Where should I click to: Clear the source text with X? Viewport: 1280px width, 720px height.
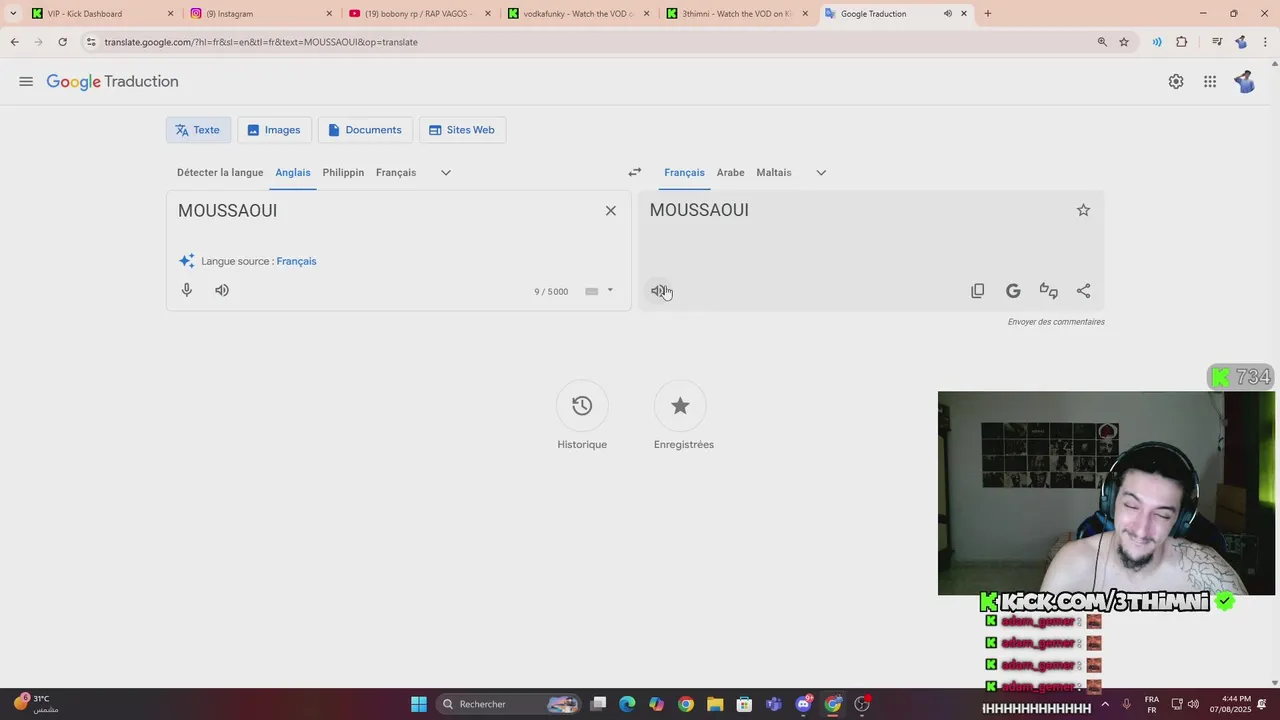tap(611, 211)
